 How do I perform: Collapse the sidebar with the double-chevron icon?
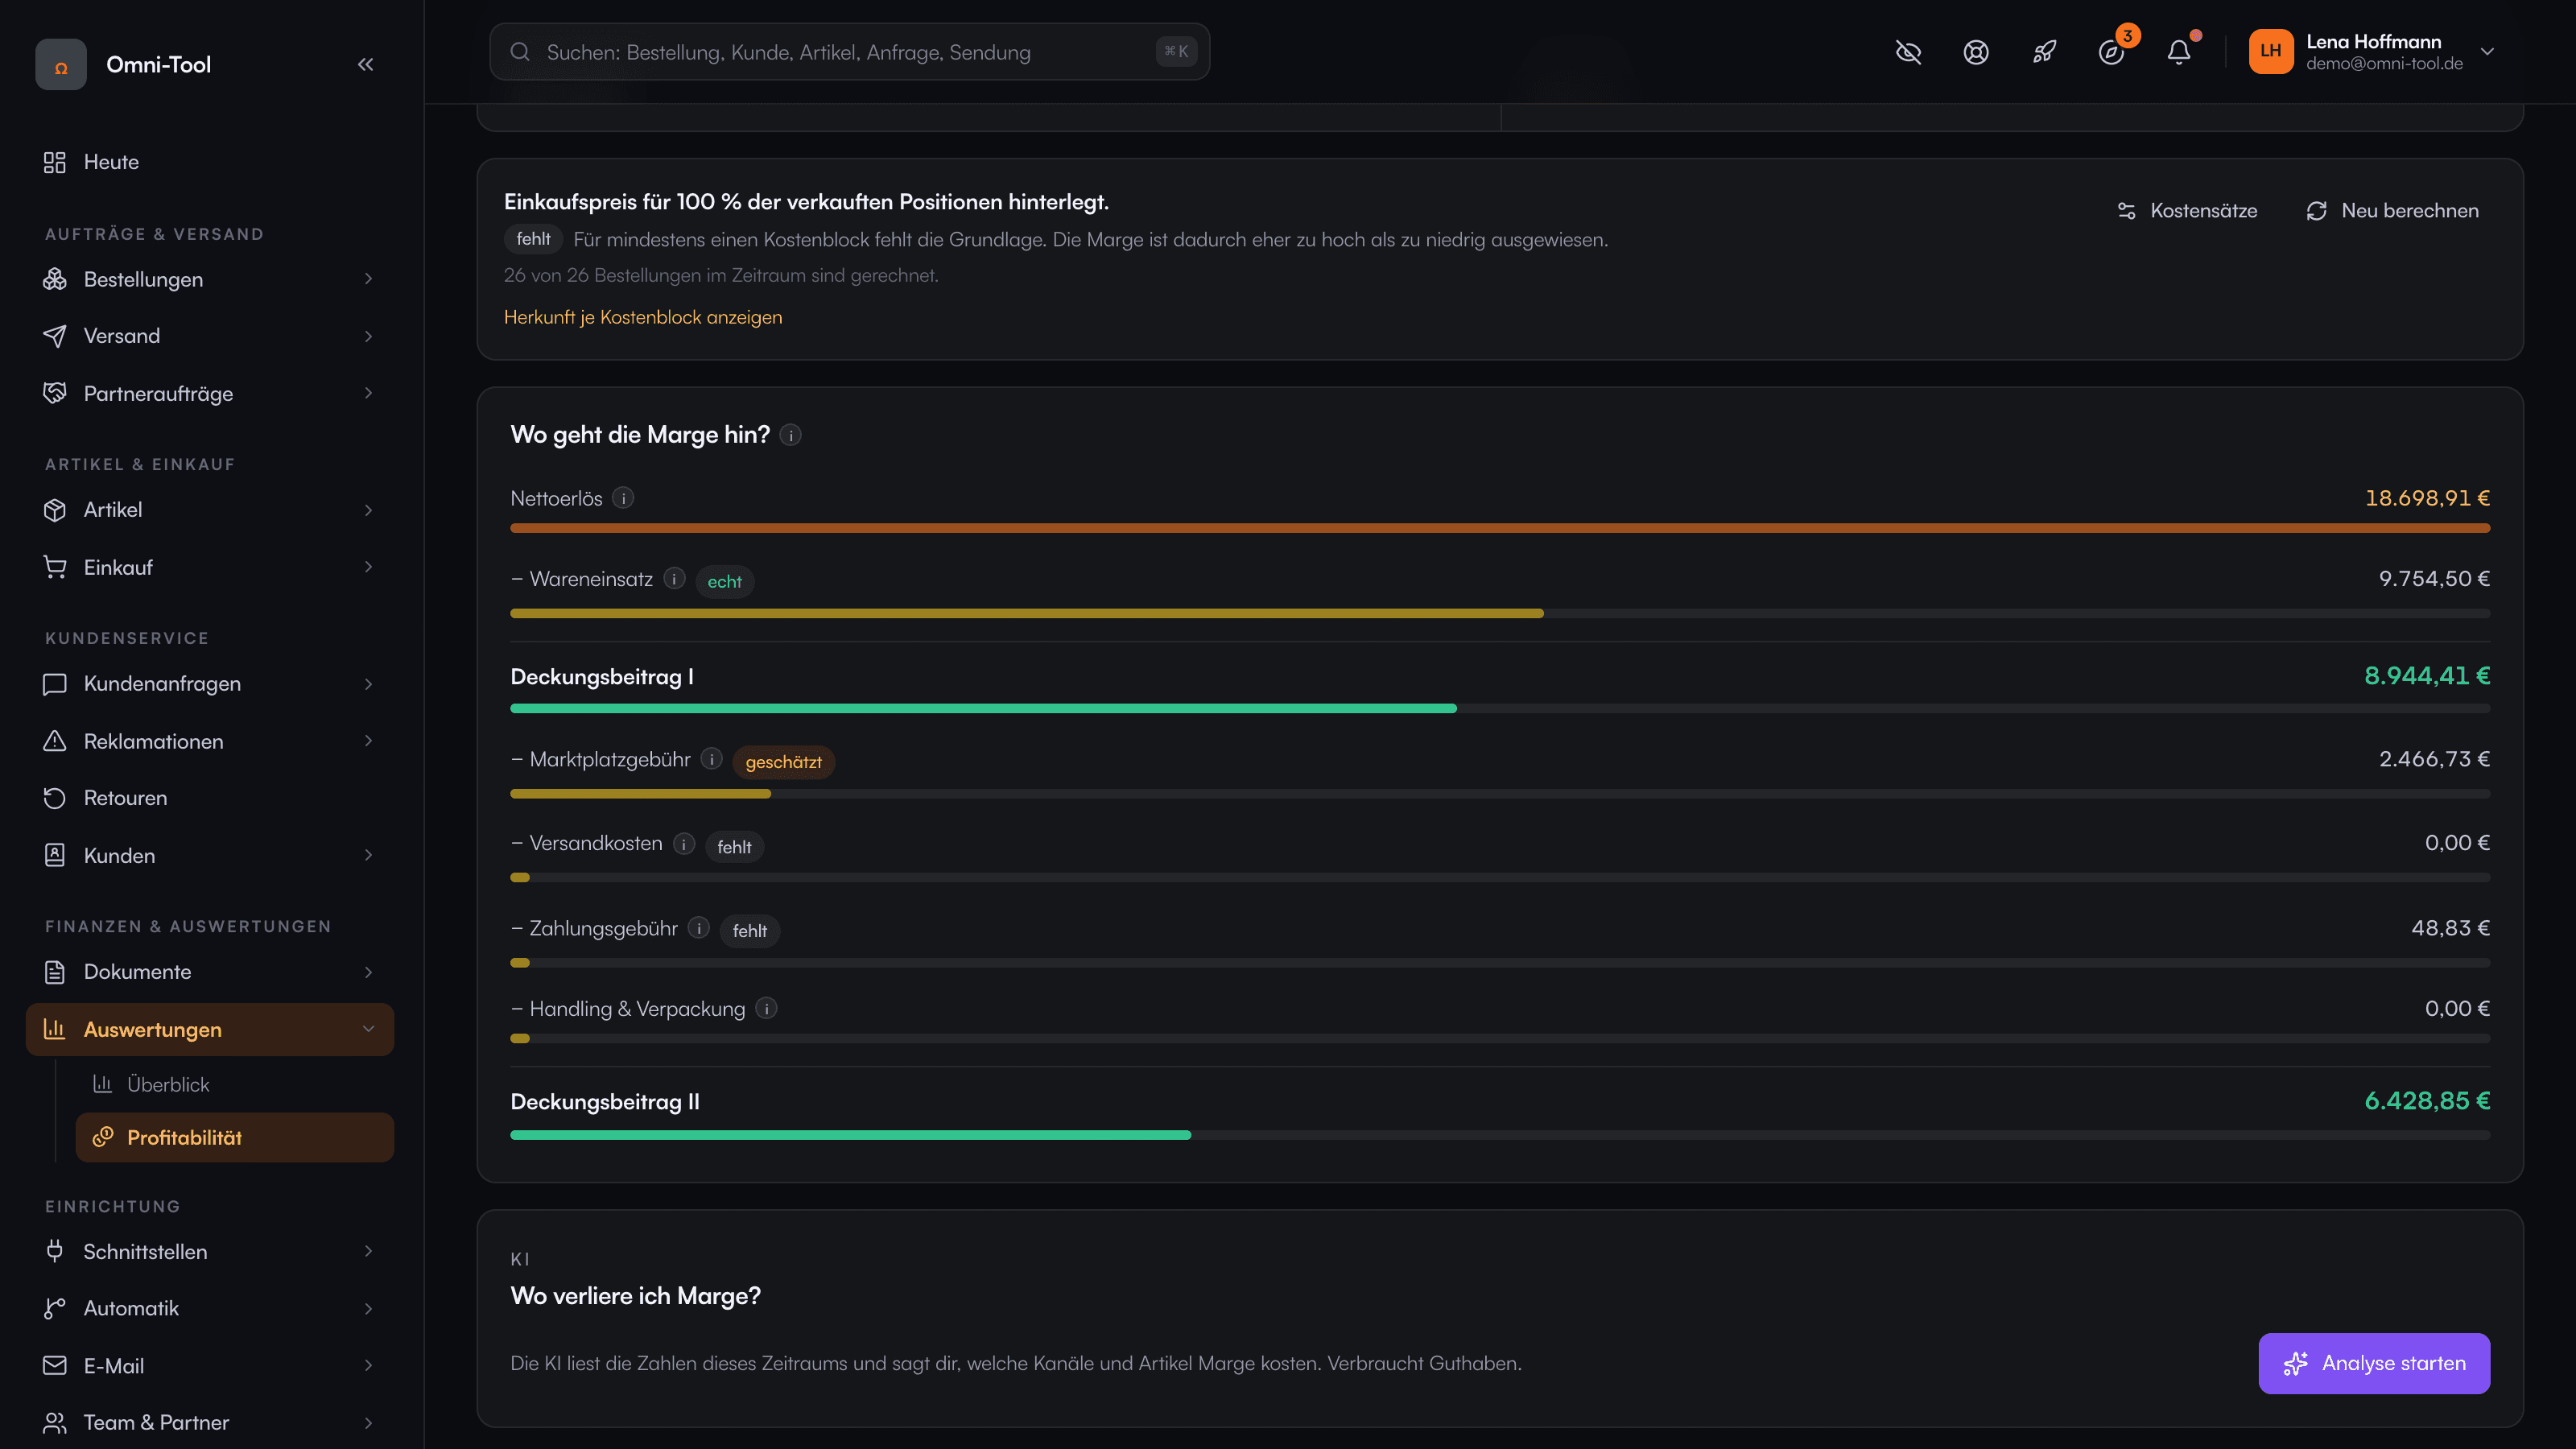coord(365,64)
